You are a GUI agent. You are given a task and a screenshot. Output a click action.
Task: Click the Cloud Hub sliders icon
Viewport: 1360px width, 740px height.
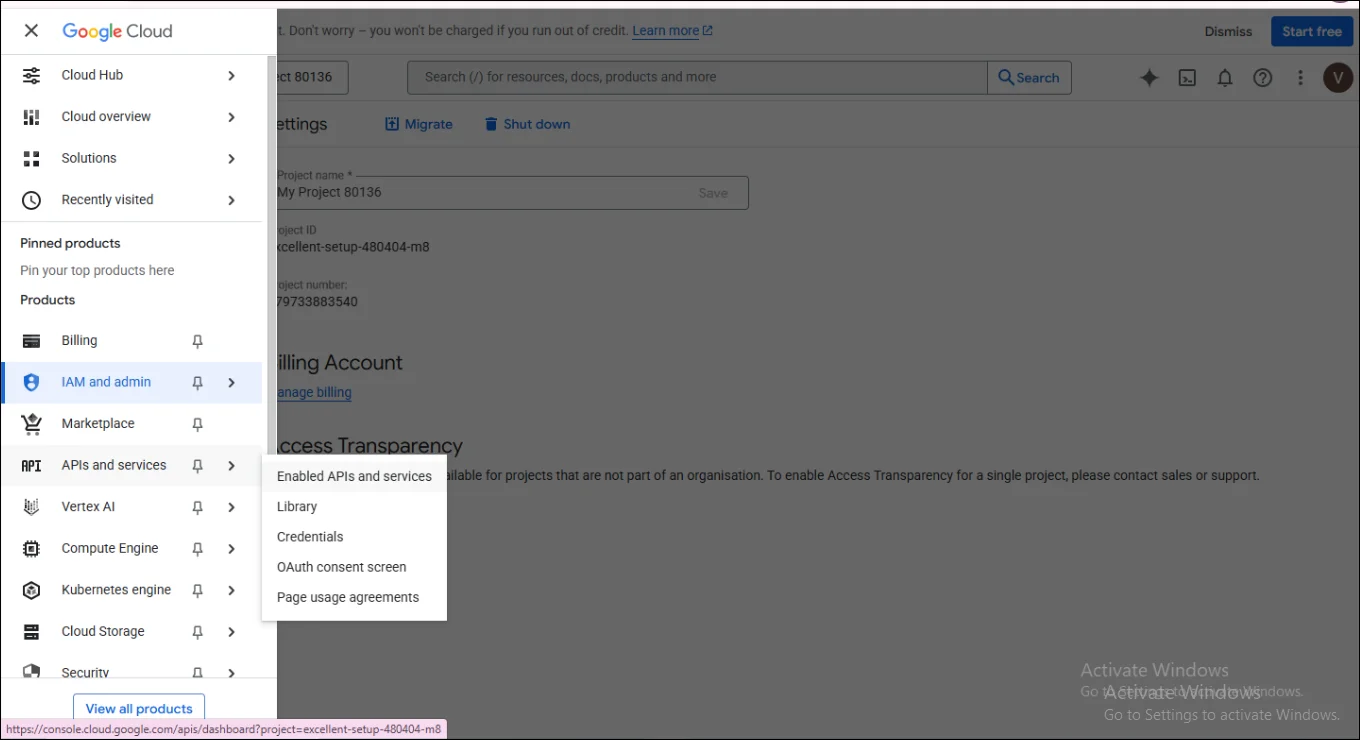coord(31,75)
